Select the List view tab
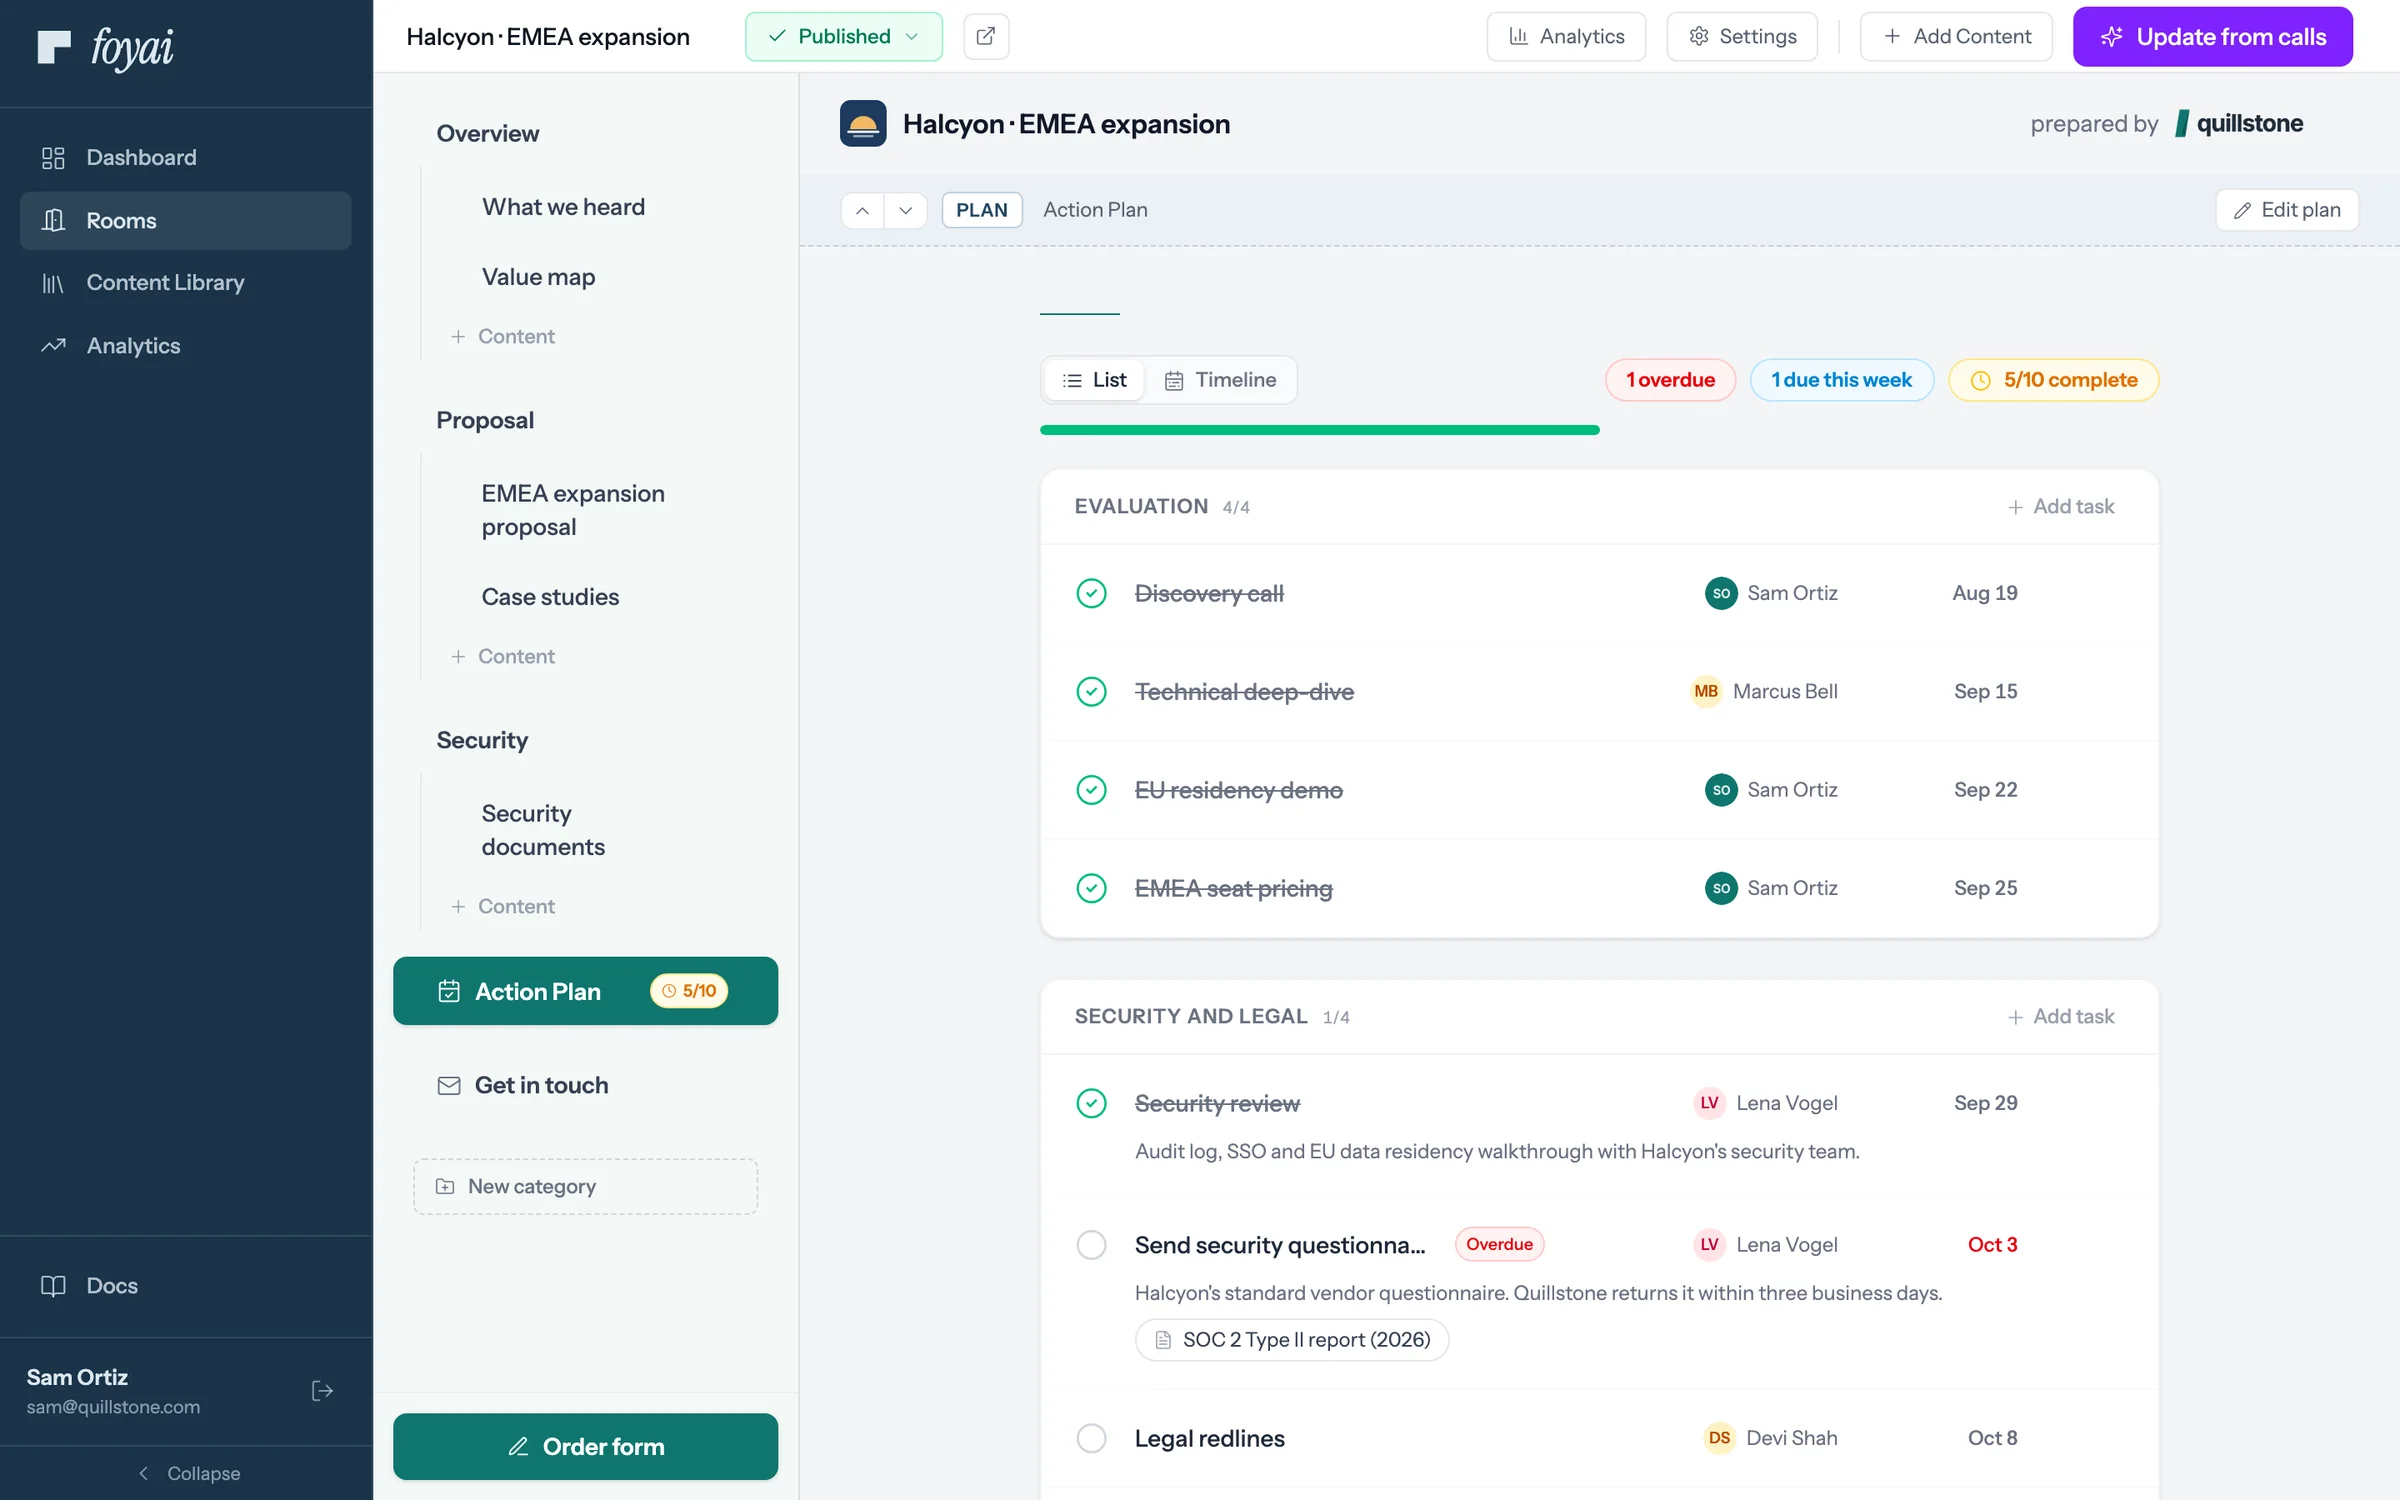2400x1500 pixels. tap(1094, 380)
